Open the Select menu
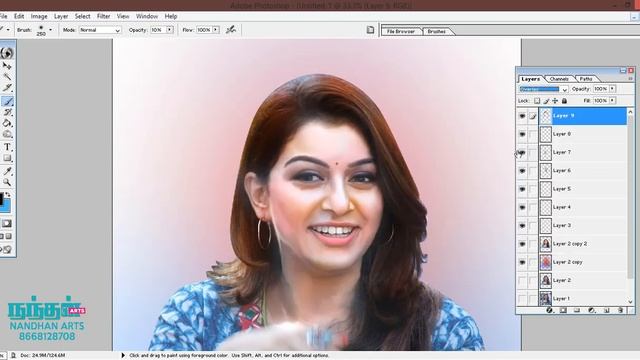 pyautogui.click(x=82, y=16)
